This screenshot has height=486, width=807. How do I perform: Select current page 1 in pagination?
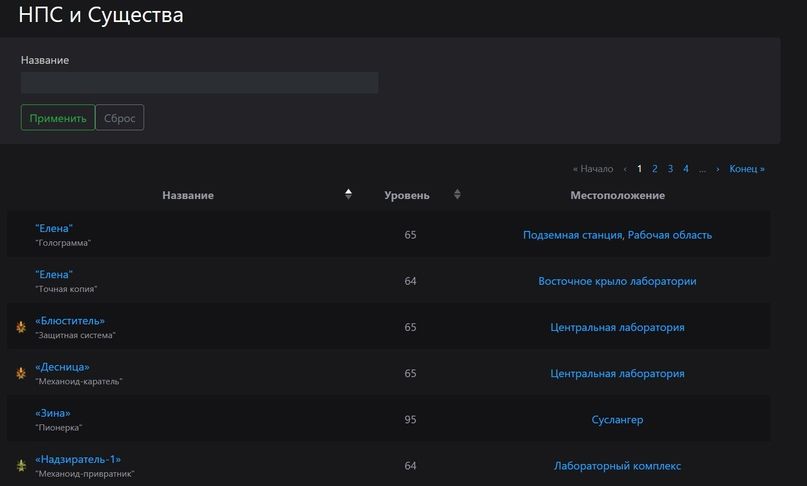(x=639, y=168)
